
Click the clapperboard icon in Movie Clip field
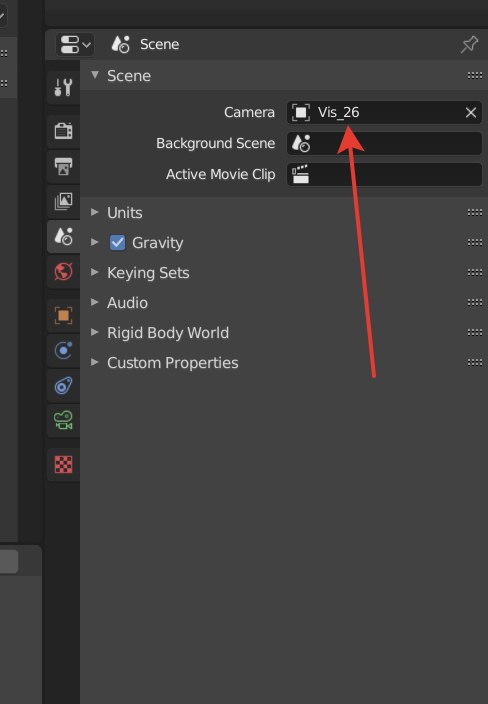(x=300, y=174)
